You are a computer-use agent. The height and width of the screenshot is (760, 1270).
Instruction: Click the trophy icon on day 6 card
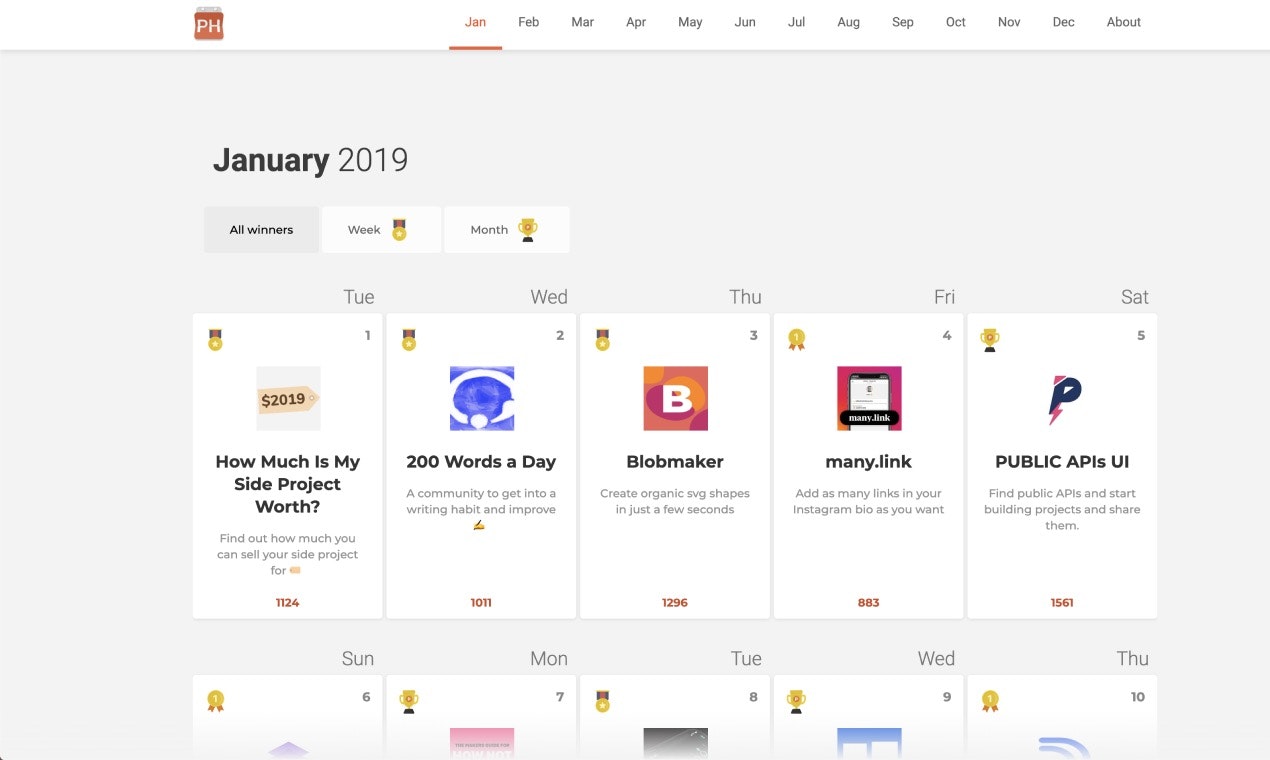[x=215, y=700]
